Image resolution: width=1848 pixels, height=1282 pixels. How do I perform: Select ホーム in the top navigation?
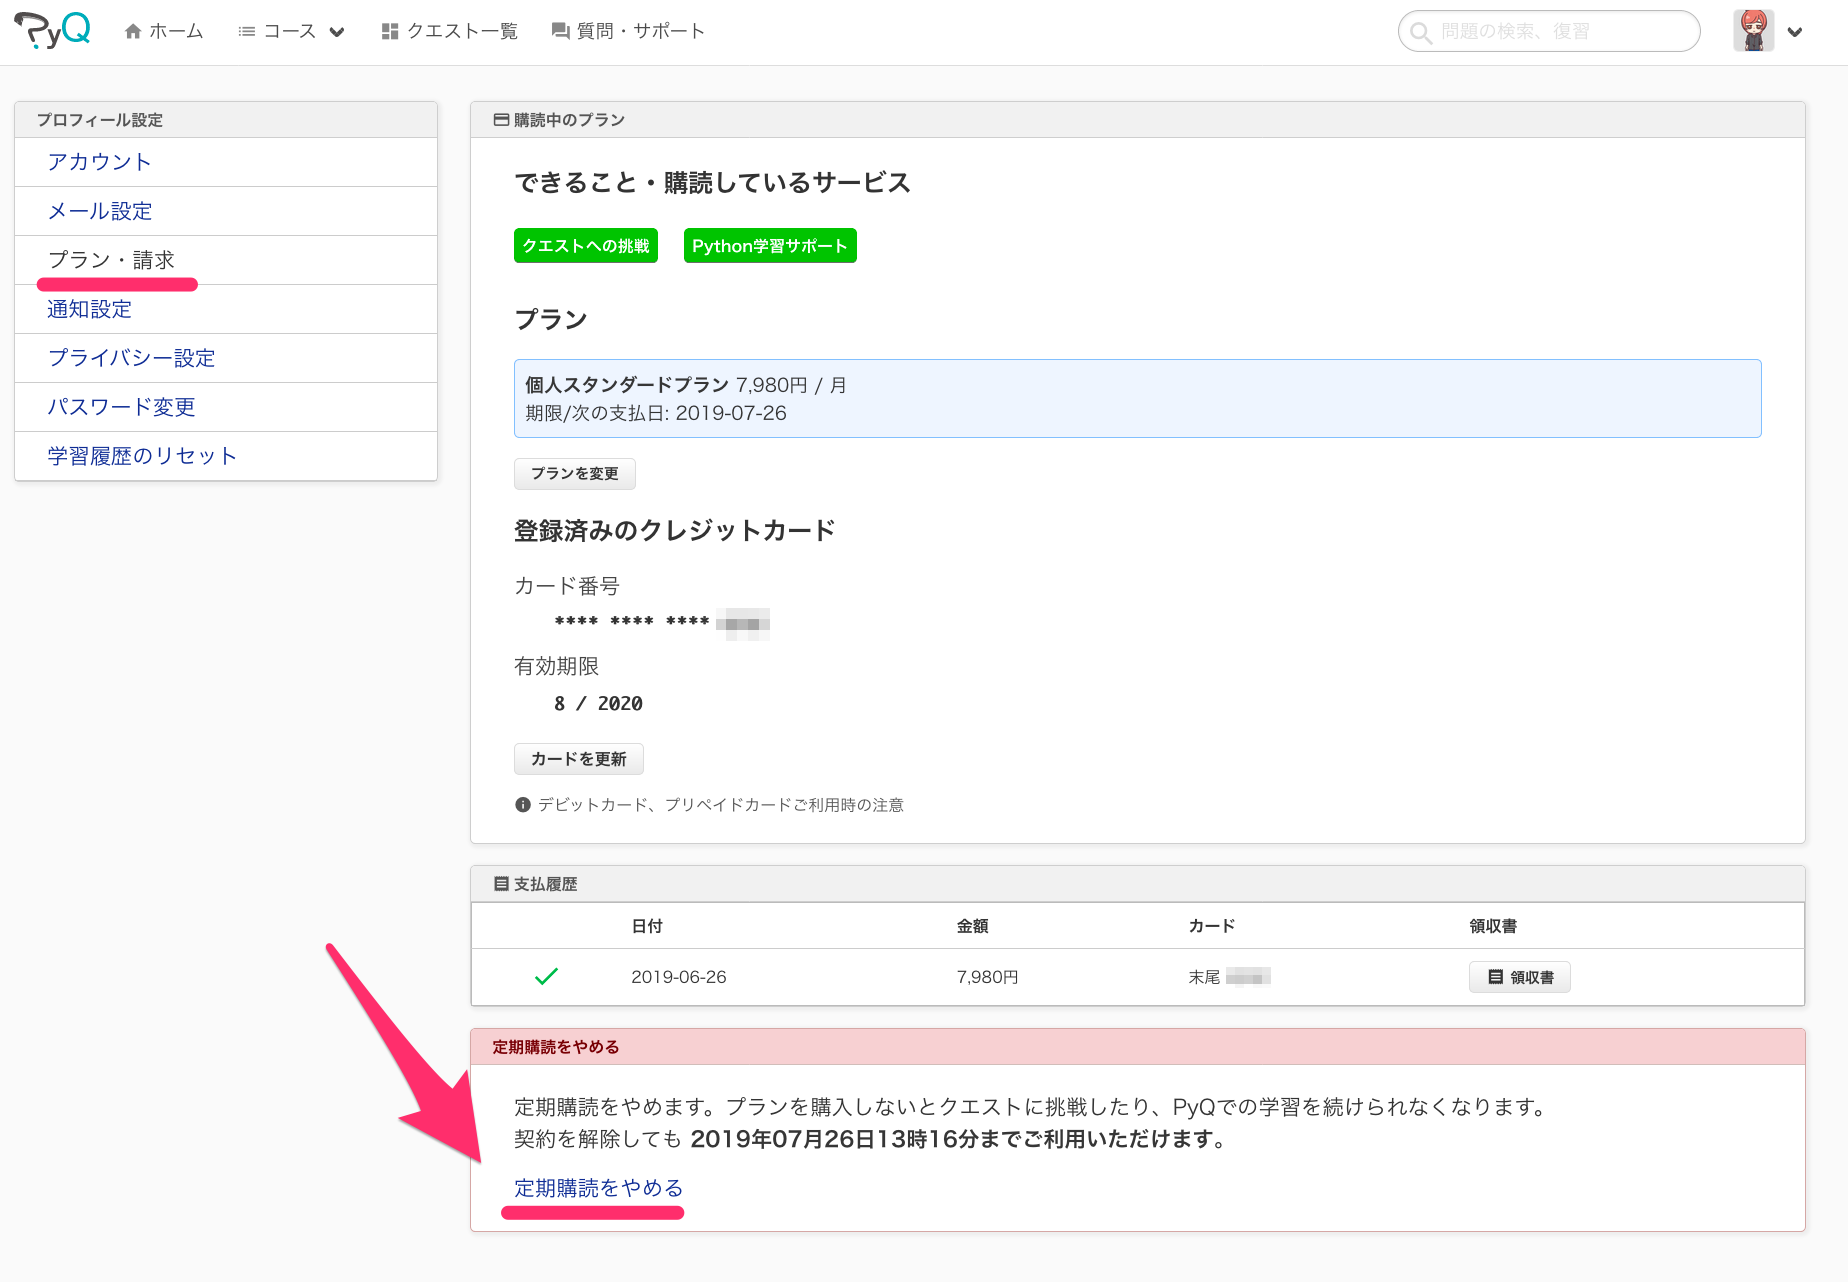coord(175,30)
